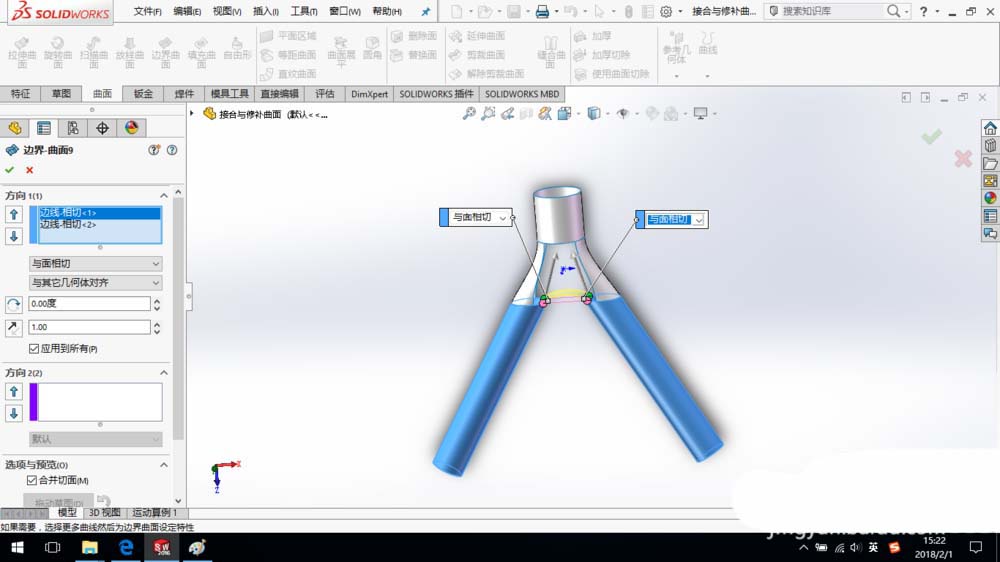Move Direction 1 curve up arrow
The width and height of the screenshot is (1000, 562).
pos(14,215)
